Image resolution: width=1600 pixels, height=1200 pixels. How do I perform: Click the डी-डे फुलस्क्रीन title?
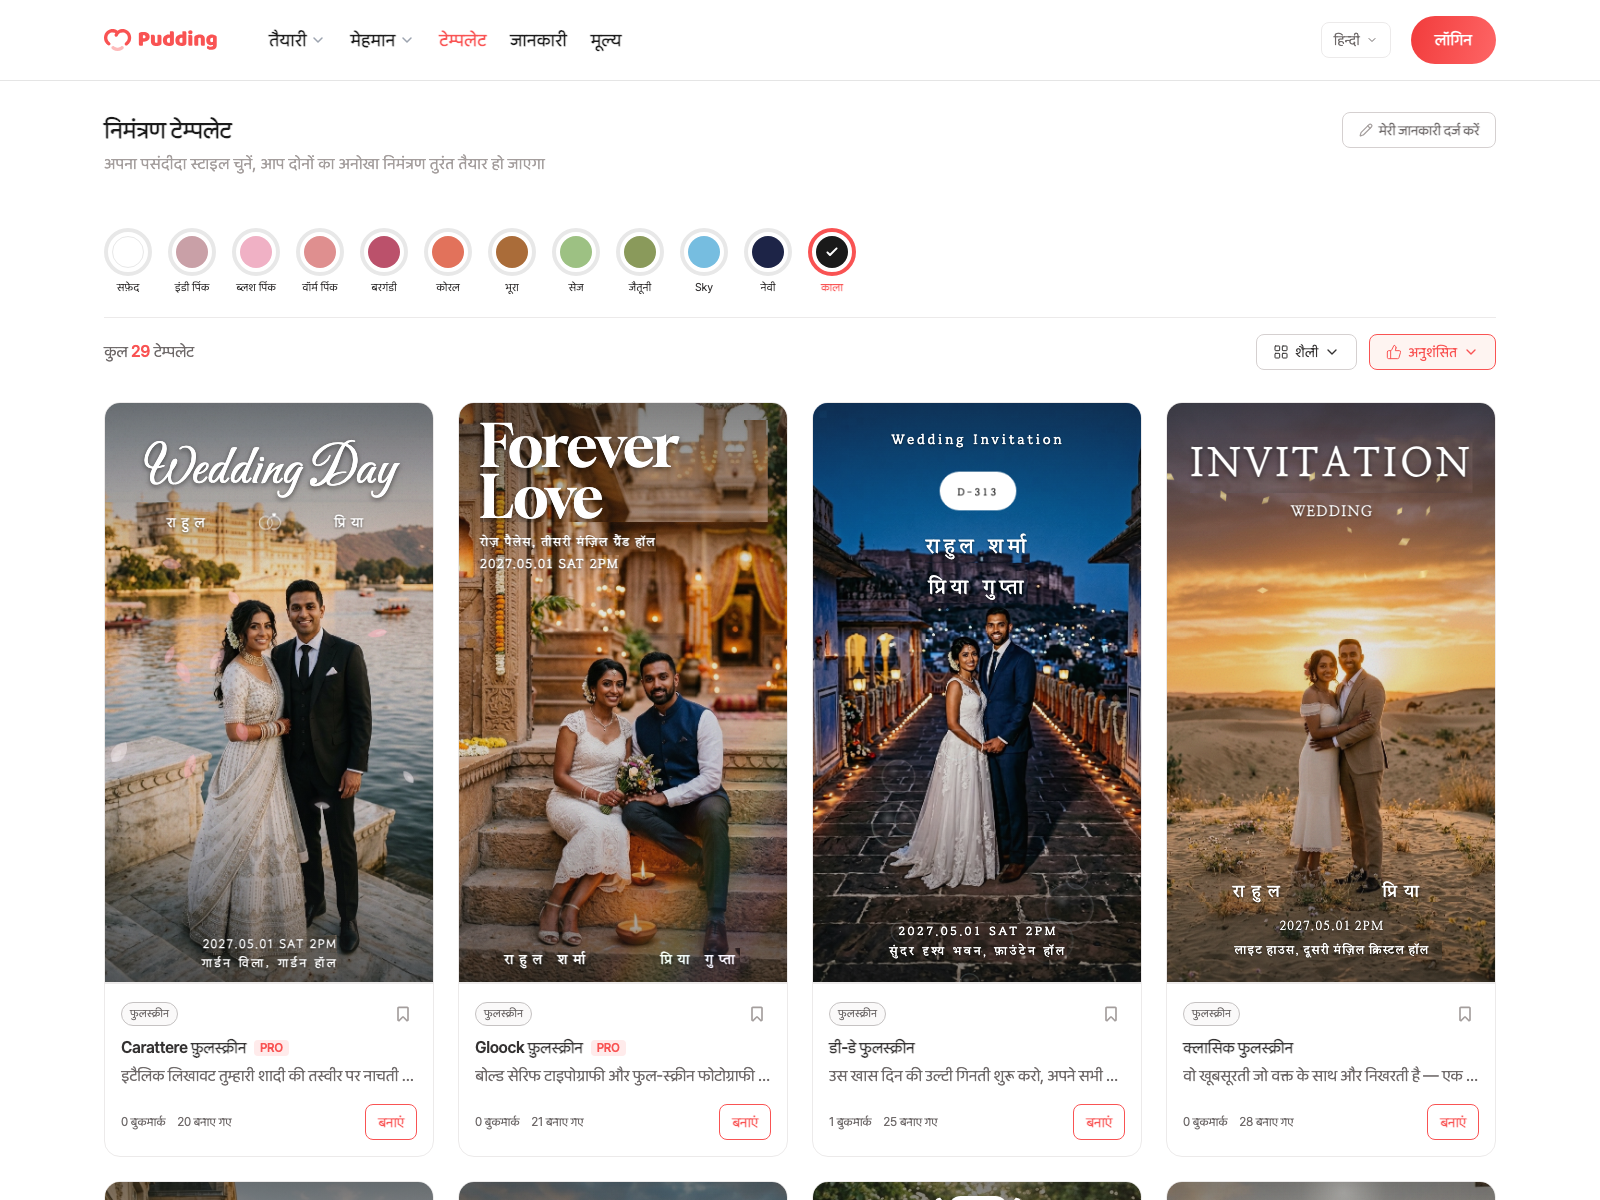click(872, 1047)
